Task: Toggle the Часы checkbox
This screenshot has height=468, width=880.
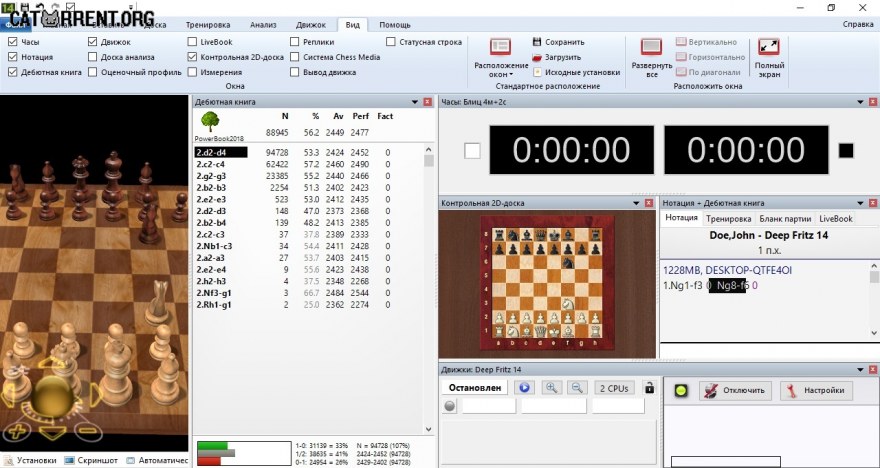Action: point(12,42)
